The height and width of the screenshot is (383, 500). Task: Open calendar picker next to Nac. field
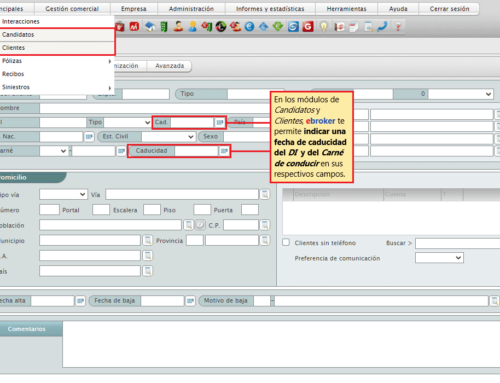pos(89,136)
